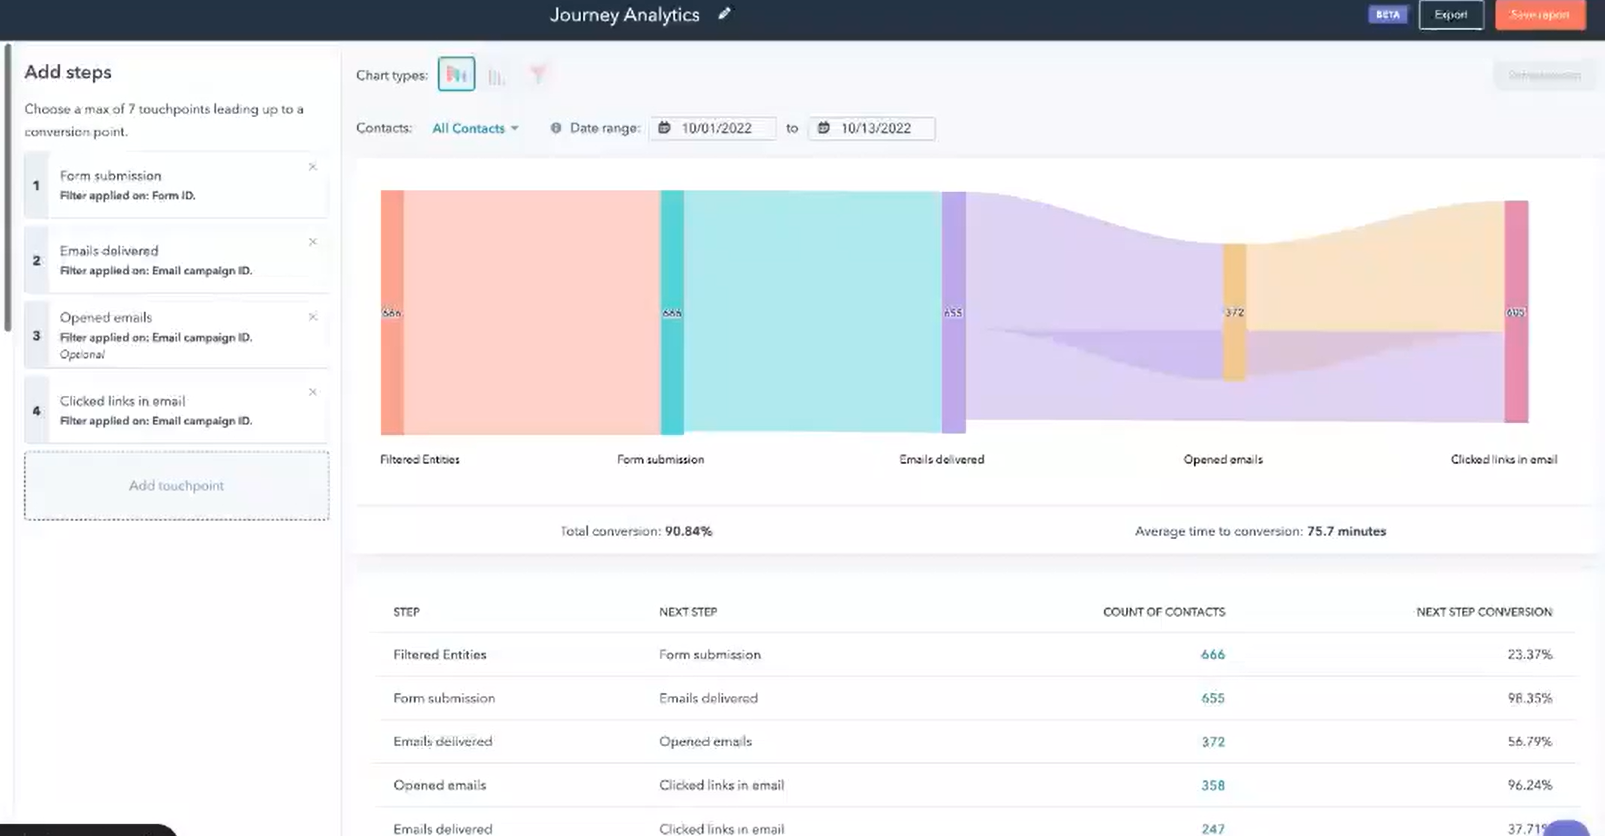Open the 666 contacts count link

click(1212, 655)
